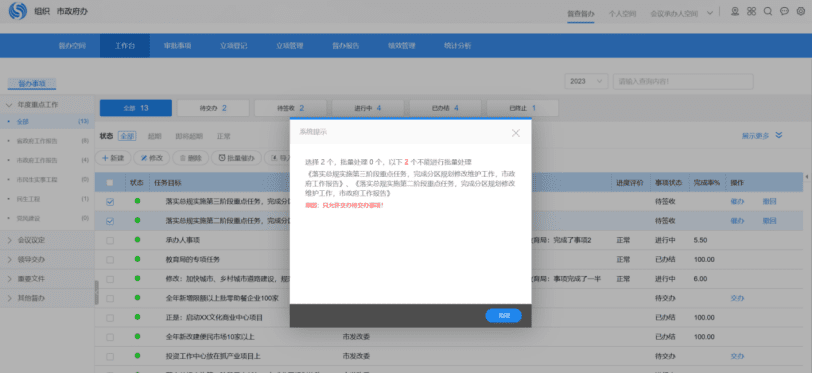
Task: Click green status dot of 落实总规实施第二阶段 row
Action: click(x=137, y=220)
